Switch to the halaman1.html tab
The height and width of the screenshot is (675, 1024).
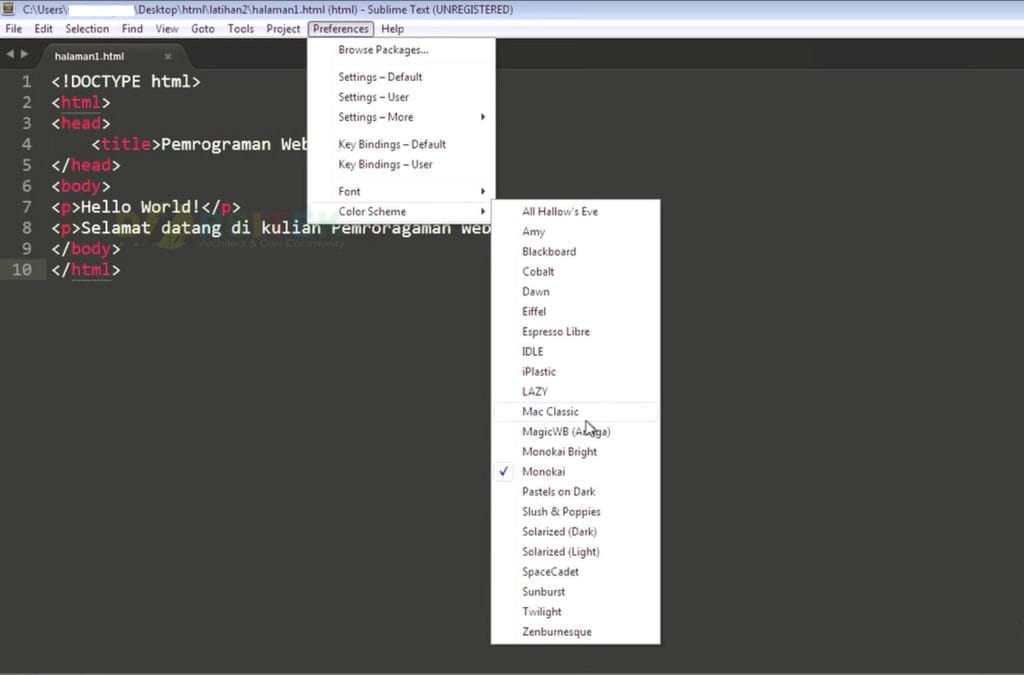tap(89, 56)
